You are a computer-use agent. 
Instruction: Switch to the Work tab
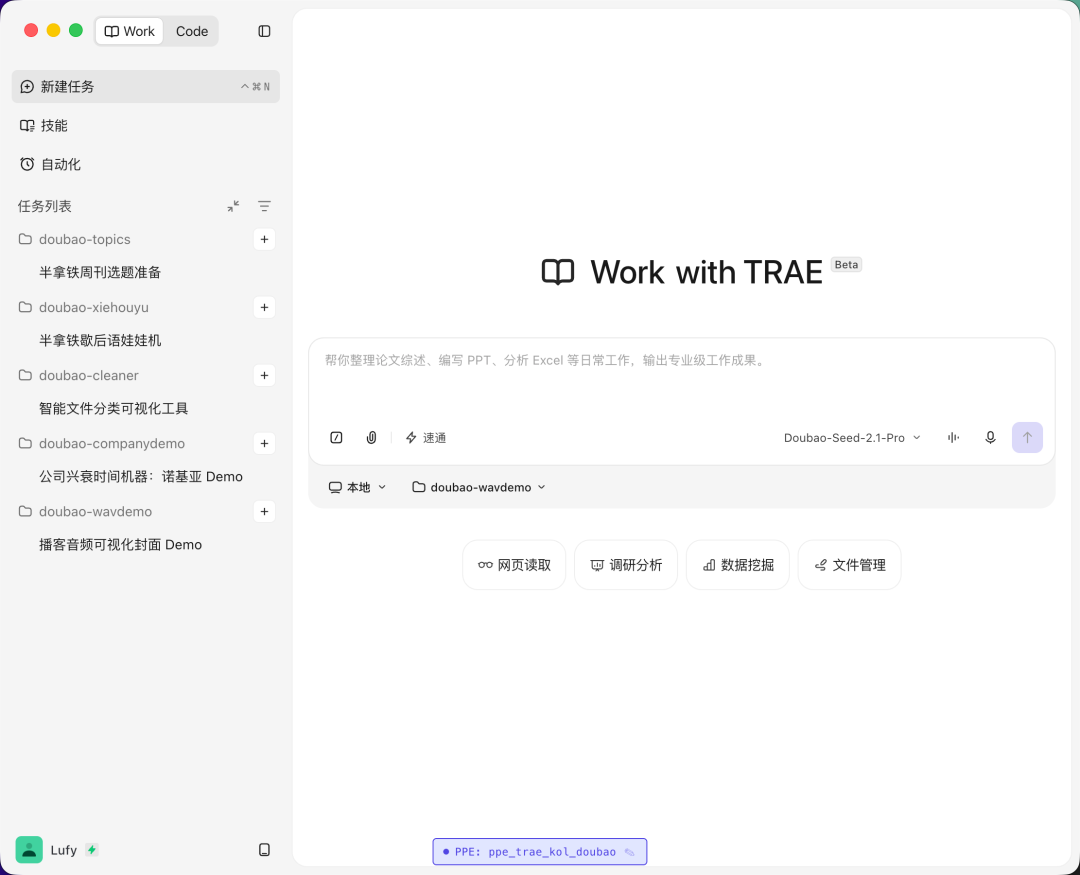point(129,31)
